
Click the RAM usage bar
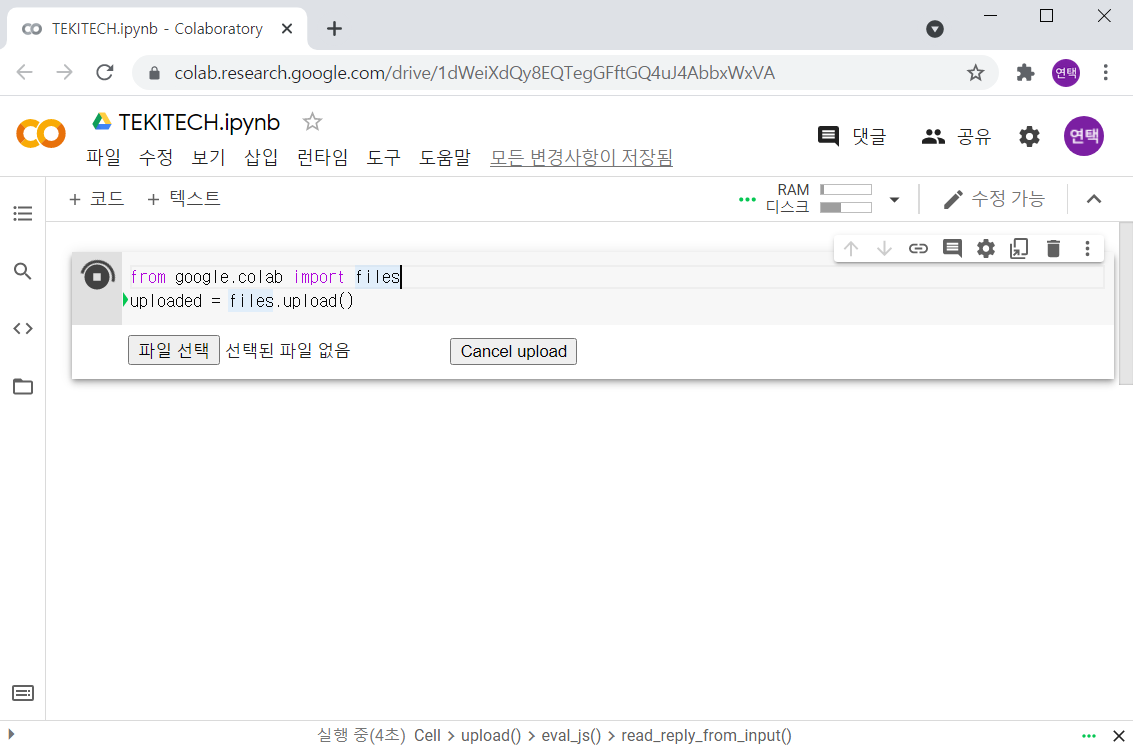(x=846, y=189)
